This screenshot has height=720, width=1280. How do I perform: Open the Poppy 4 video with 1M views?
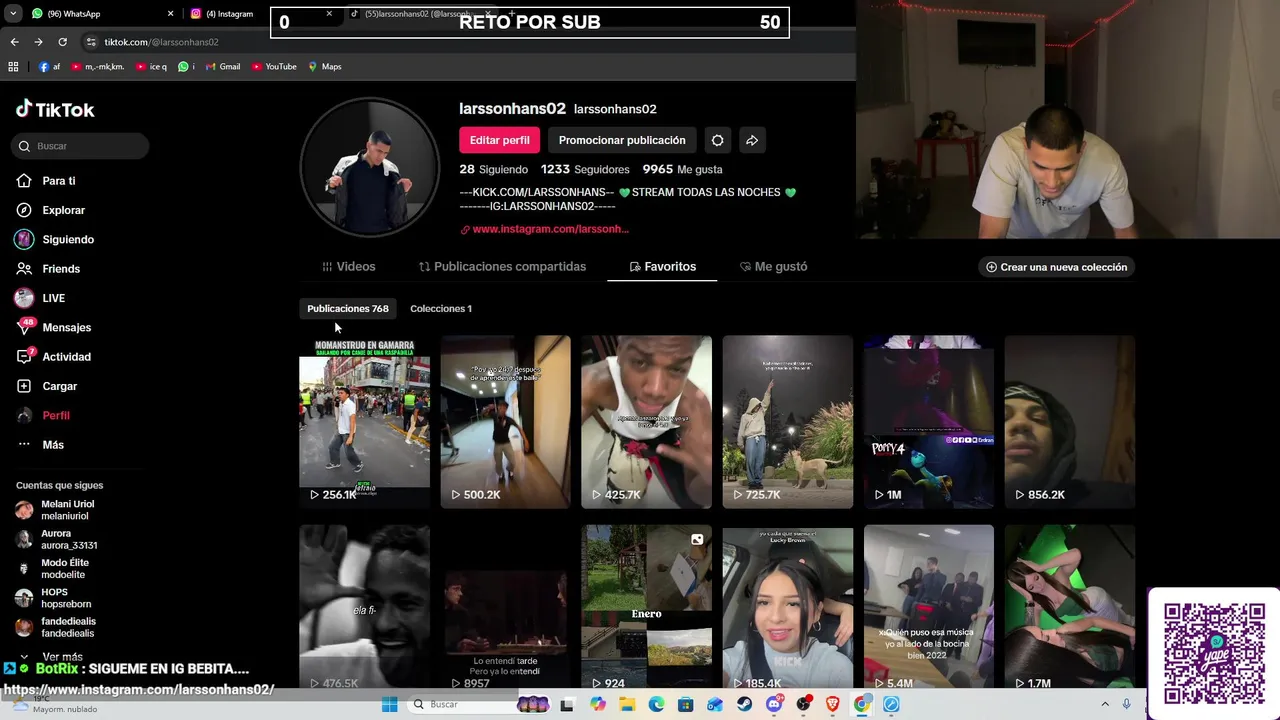tap(928, 422)
